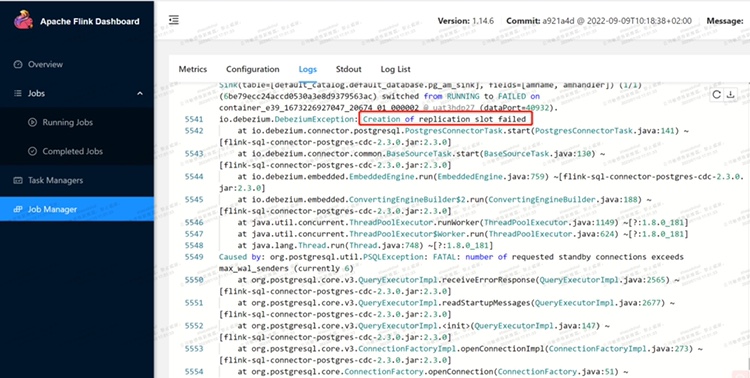Click the Running Jobs play-circle icon
Image resolution: width=750 pixels, height=378 pixels.
pos(33,122)
